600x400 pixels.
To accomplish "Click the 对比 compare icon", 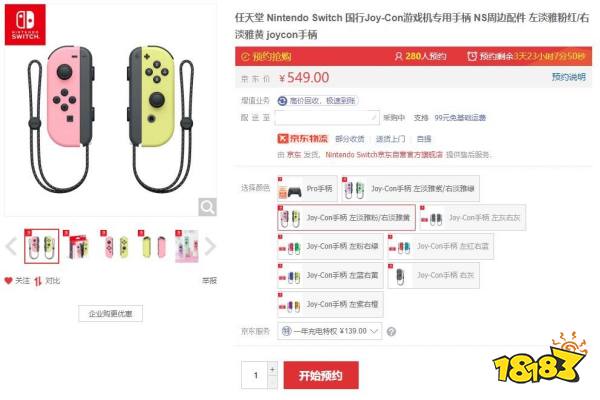I will 38,281.
